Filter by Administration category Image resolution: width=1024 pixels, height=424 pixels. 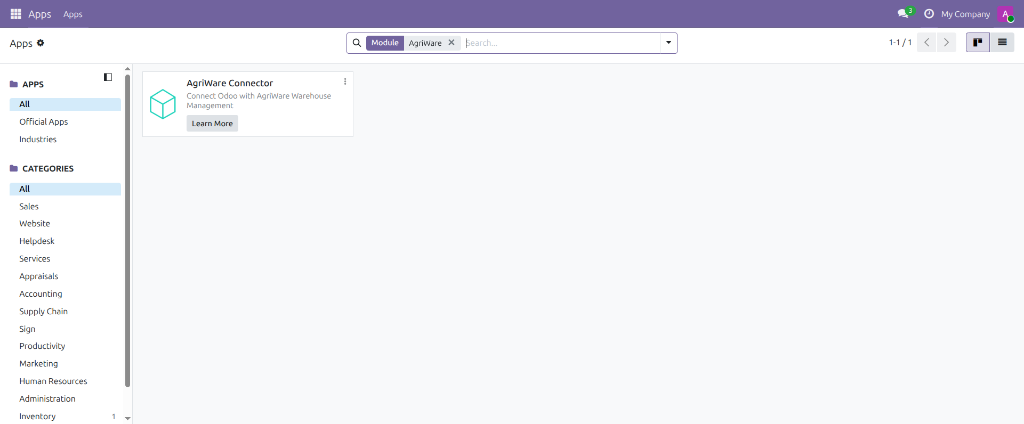(65, 399)
